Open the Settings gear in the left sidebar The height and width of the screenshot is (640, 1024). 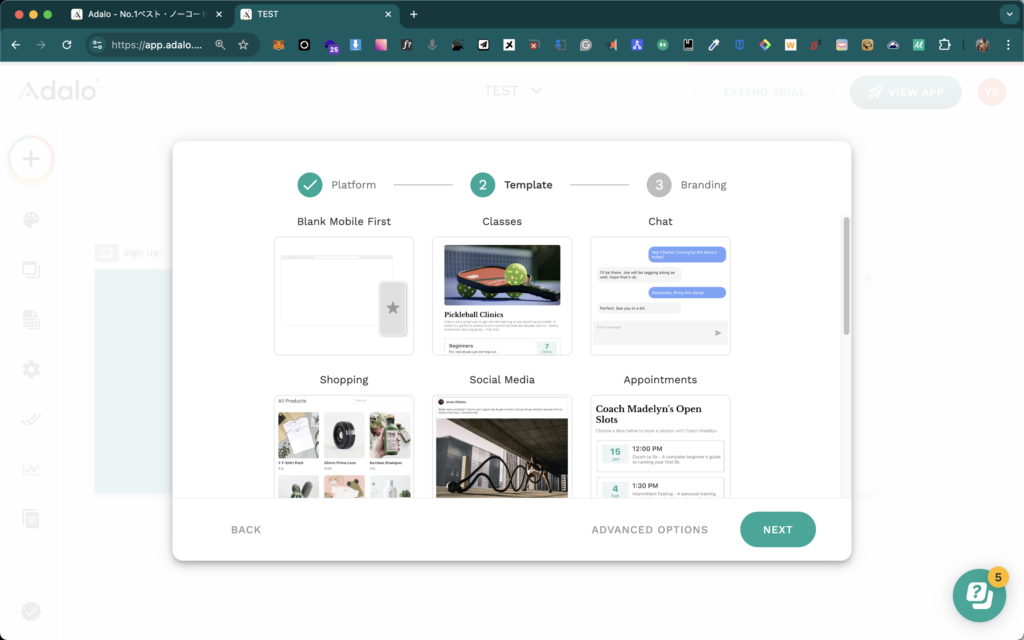point(31,370)
